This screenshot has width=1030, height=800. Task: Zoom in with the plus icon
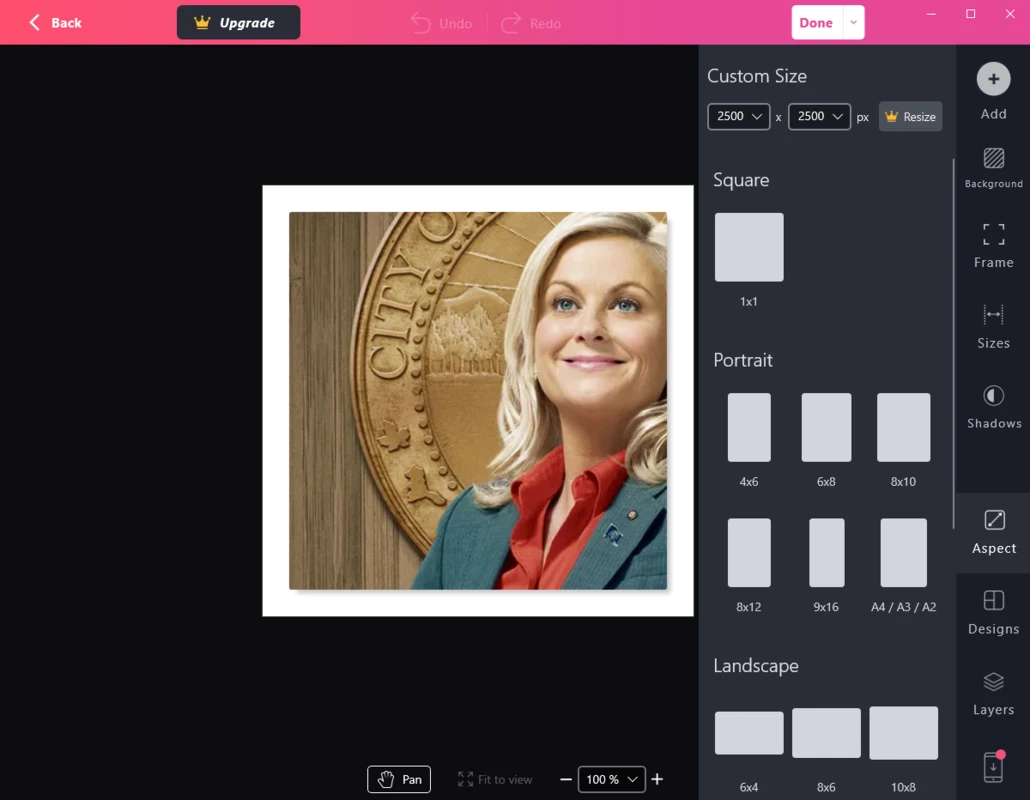[x=657, y=780]
